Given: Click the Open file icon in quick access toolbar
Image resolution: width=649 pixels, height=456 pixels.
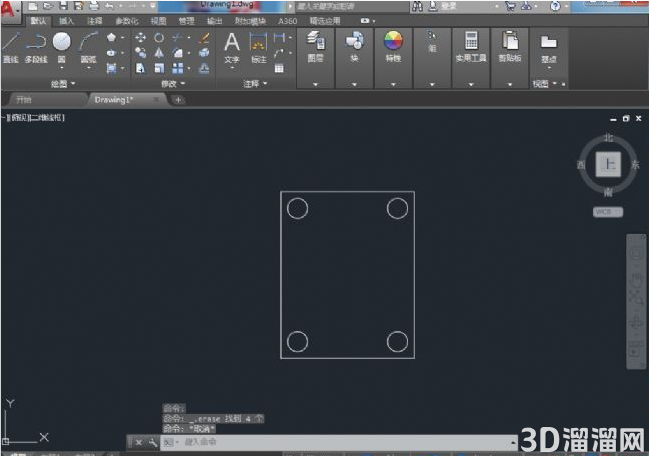Looking at the screenshot, I should (x=48, y=6).
